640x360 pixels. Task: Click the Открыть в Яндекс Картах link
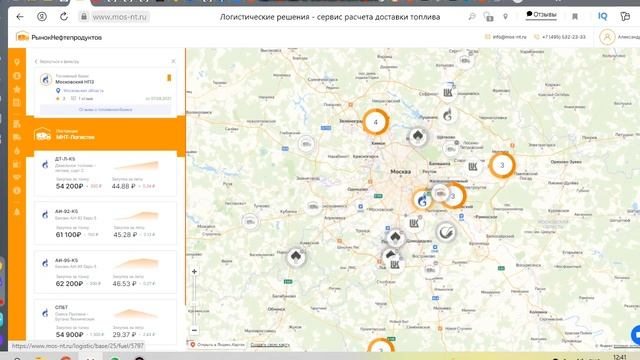217,345
